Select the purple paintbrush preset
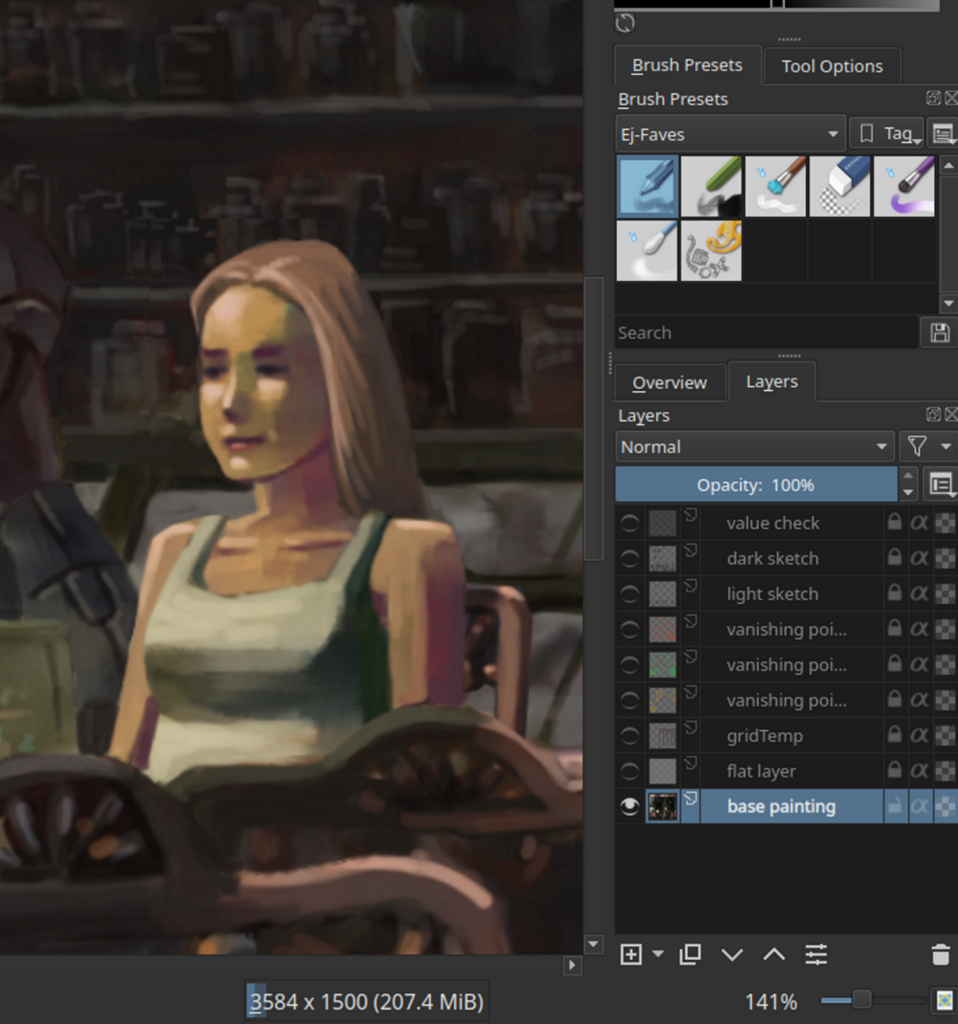Viewport: 958px width, 1024px height. (x=904, y=186)
